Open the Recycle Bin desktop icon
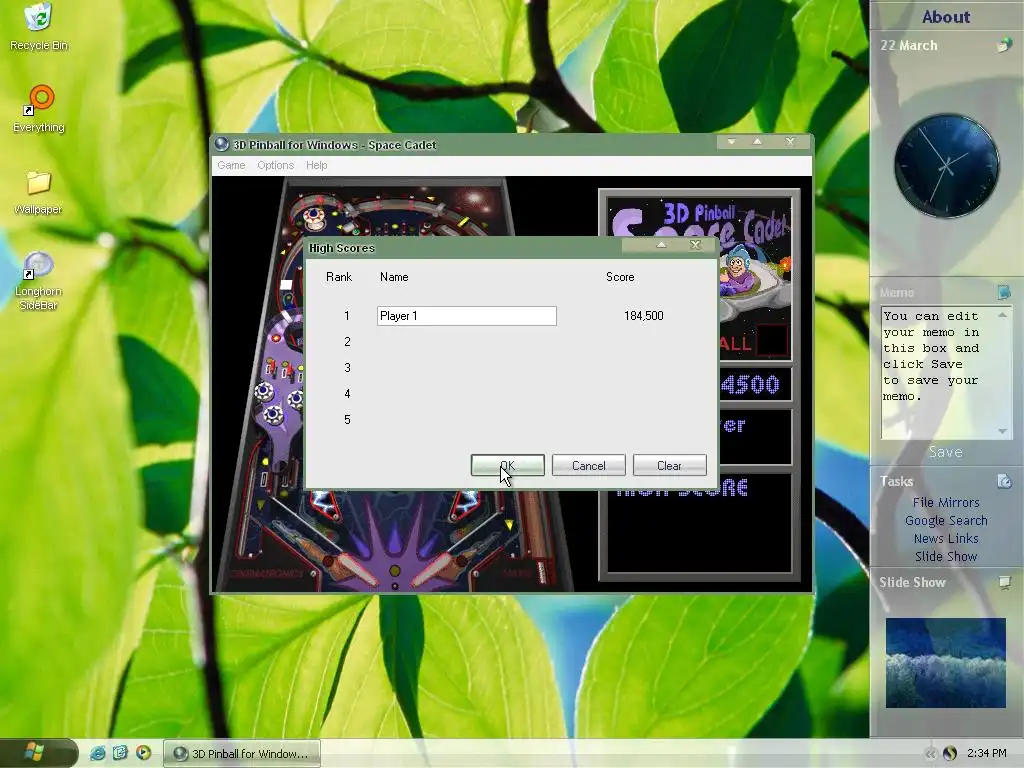 pos(39,26)
